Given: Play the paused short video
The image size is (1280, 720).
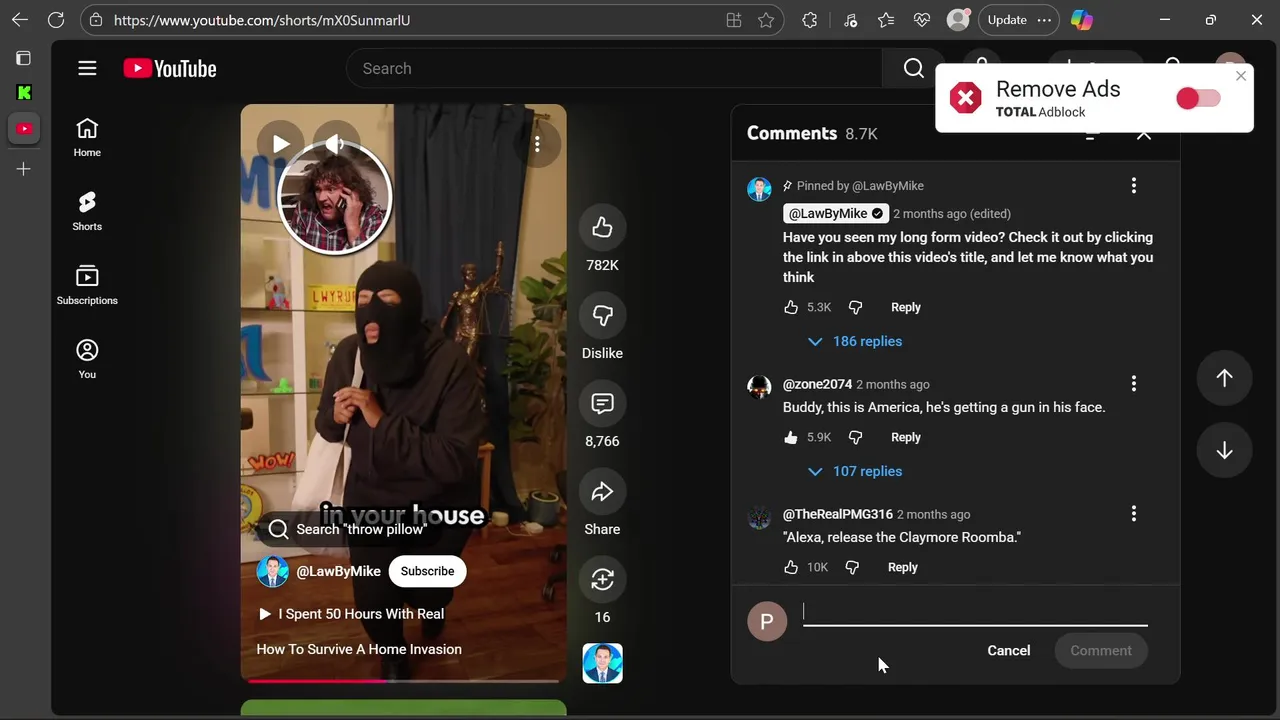Looking at the screenshot, I should pos(281,144).
